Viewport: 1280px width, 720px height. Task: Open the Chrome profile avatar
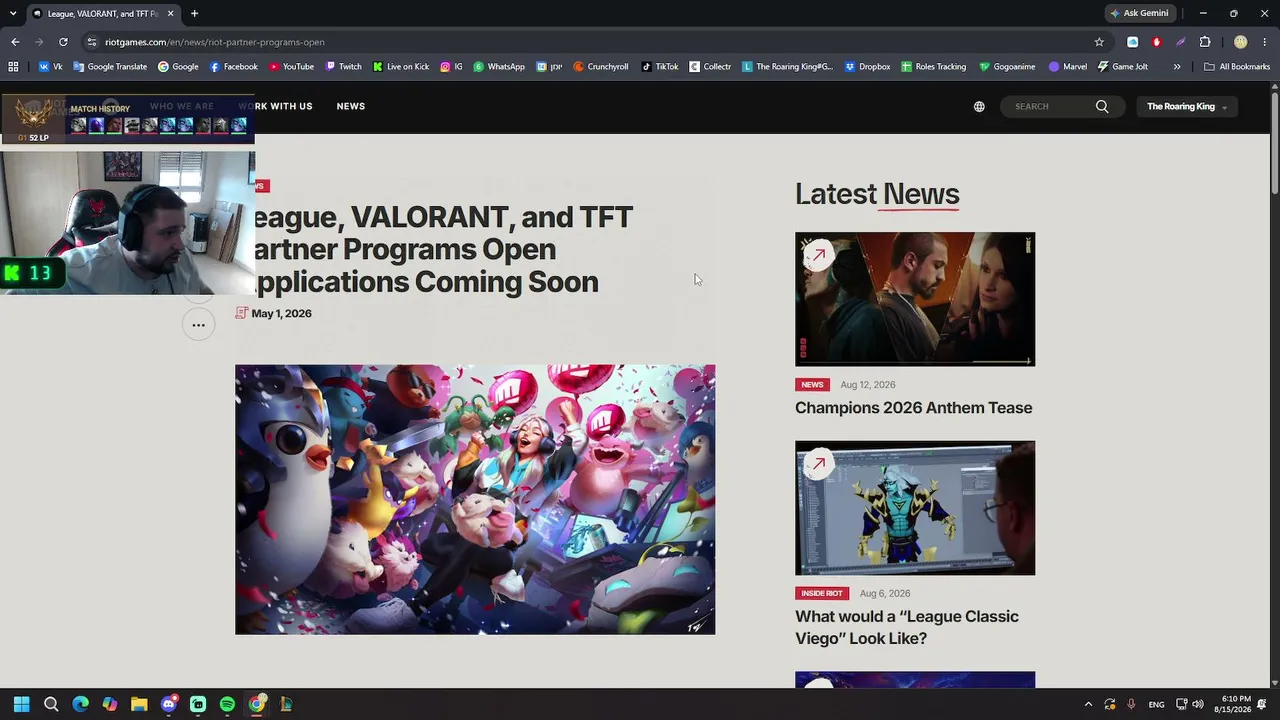pyautogui.click(x=1241, y=42)
